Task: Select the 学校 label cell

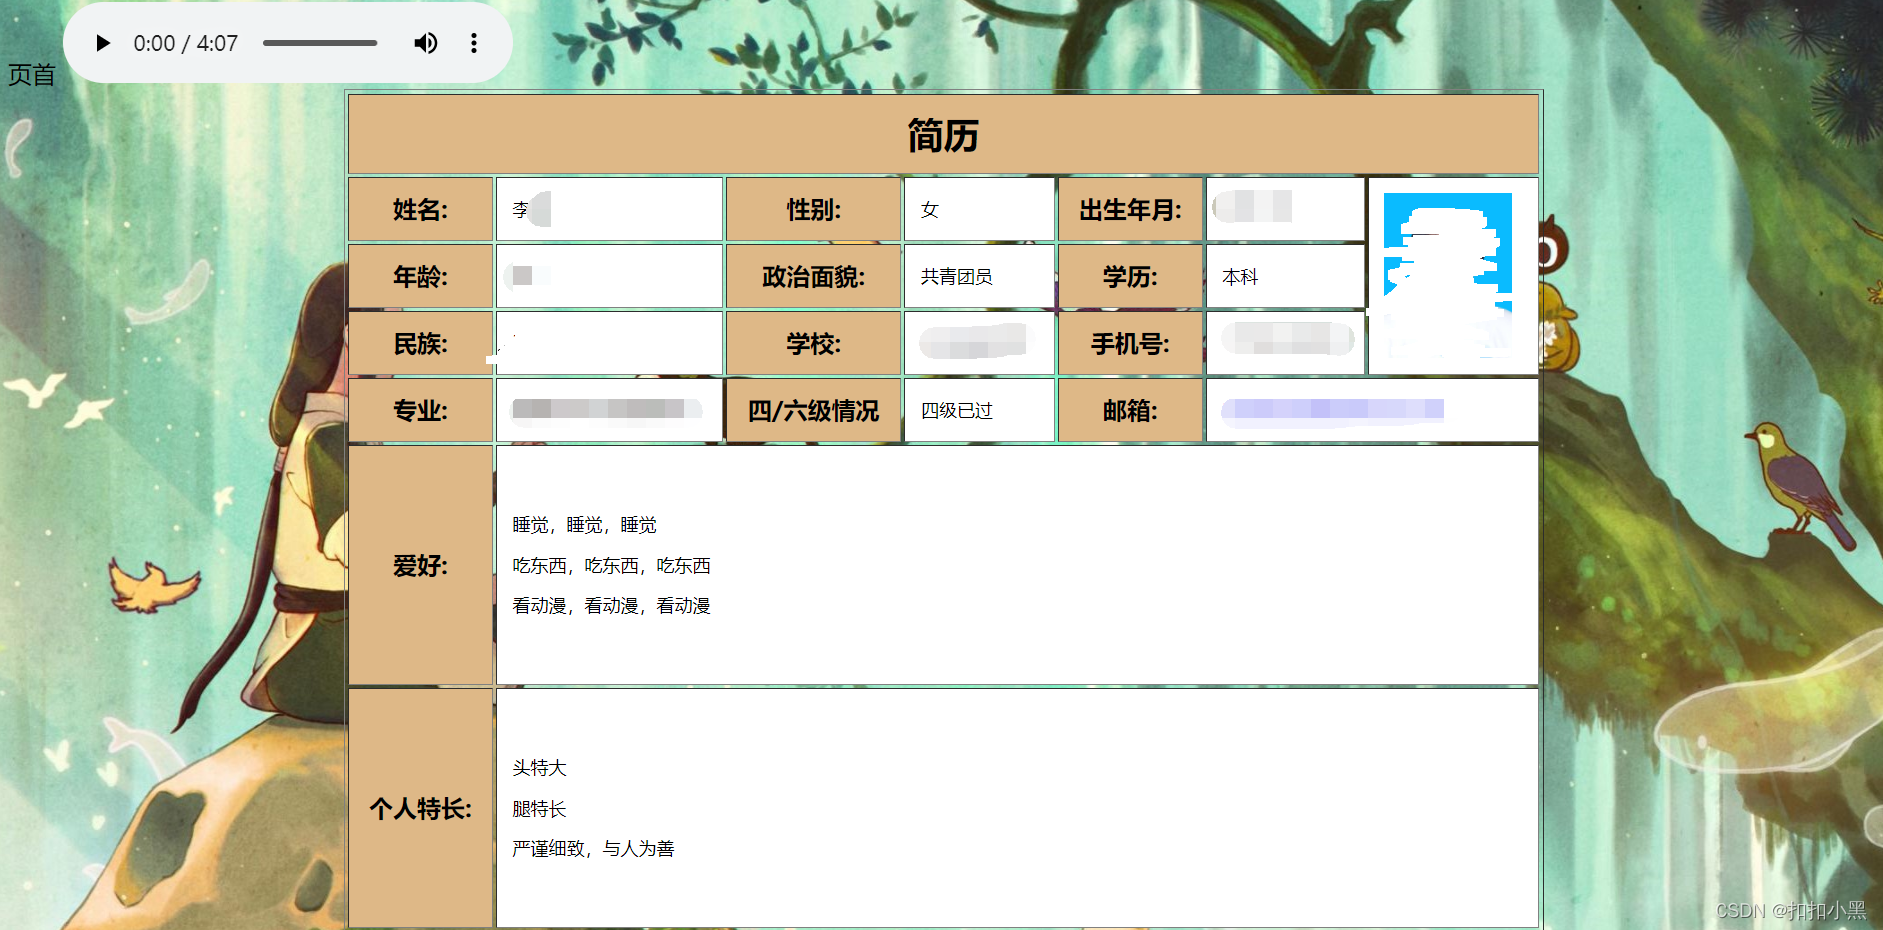Action: click(x=814, y=343)
